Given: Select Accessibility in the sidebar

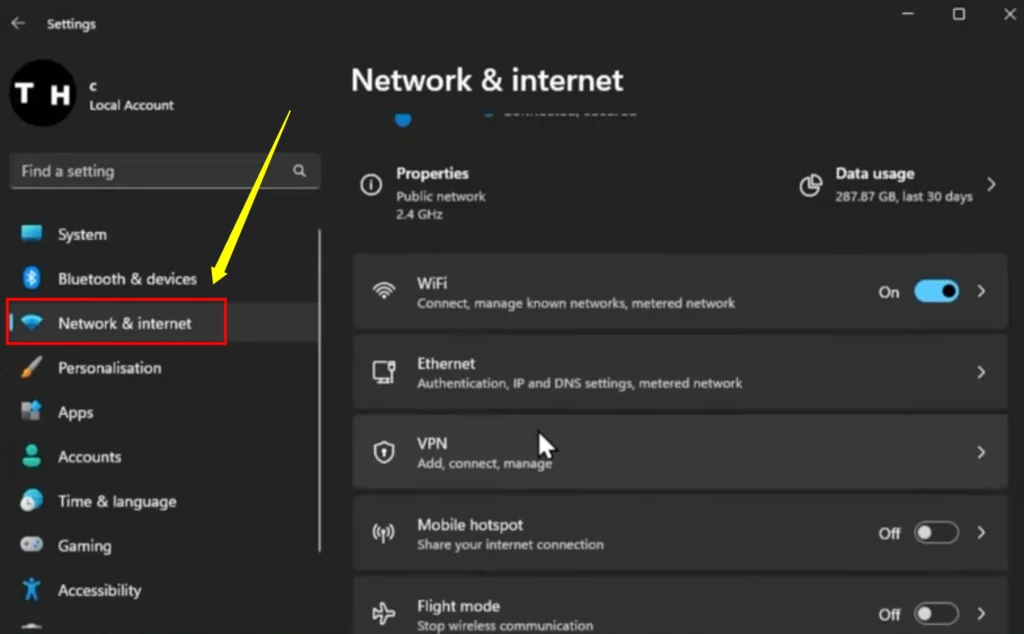Looking at the screenshot, I should (x=163, y=590).
